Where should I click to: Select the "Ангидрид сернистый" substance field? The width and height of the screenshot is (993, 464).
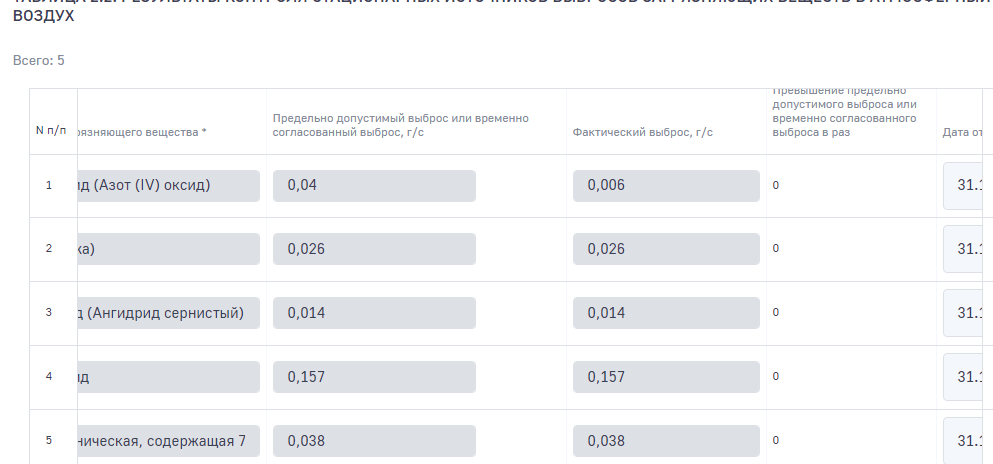point(168,313)
